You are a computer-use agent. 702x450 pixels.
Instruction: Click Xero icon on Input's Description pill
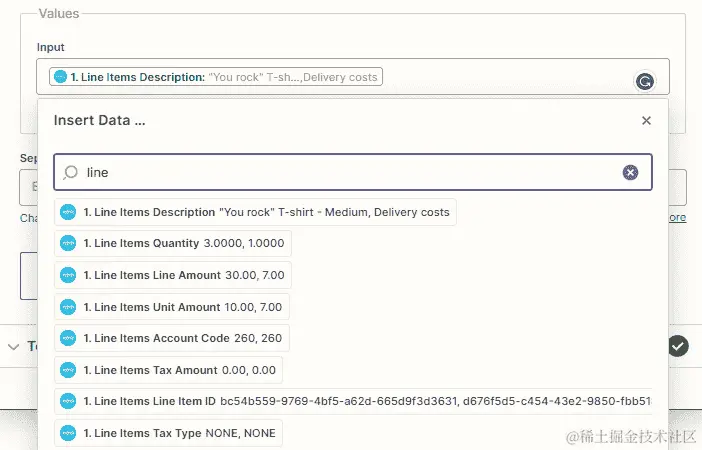(x=60, y=77)
